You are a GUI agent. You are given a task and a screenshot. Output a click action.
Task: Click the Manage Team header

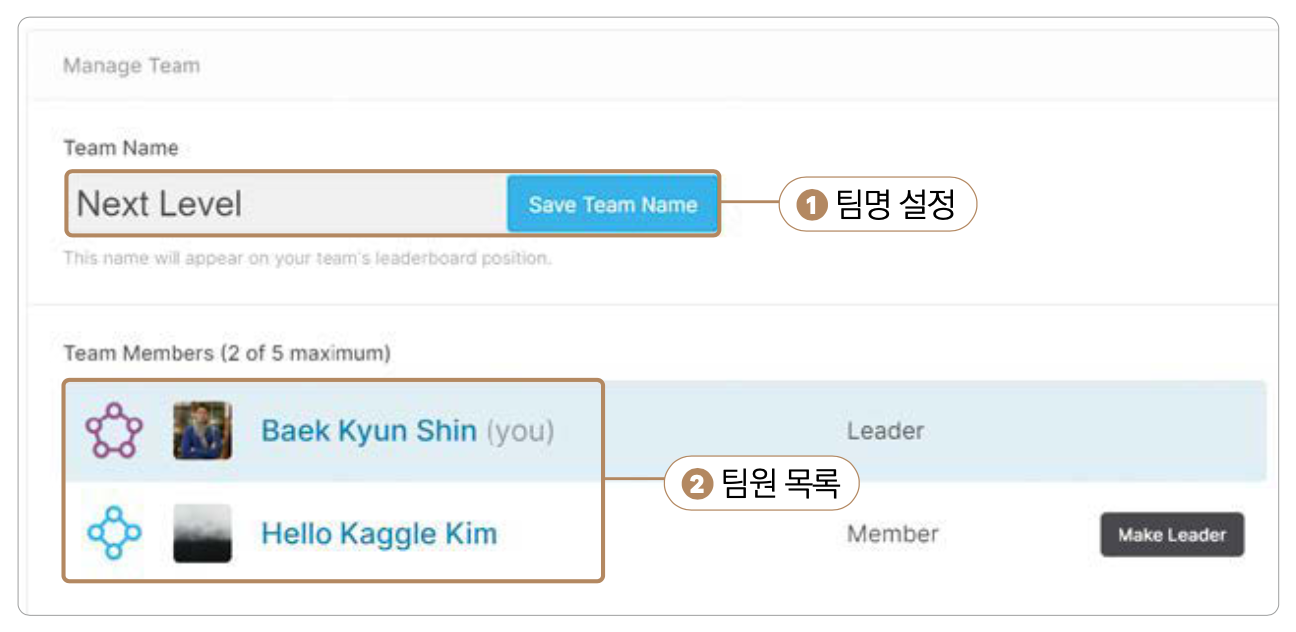tap(131, 66)
